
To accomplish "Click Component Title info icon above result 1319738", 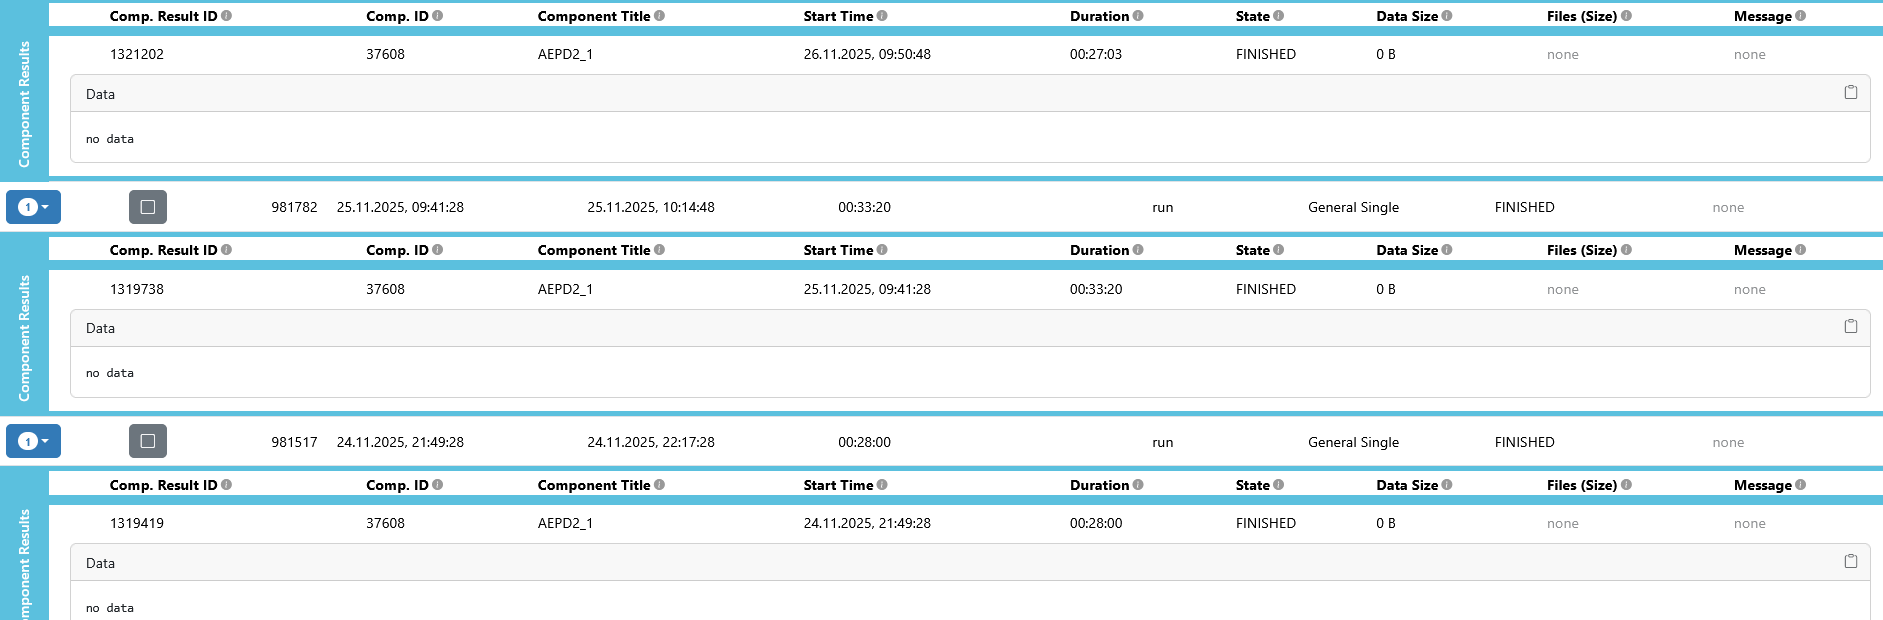I will (x=659, y=250).
